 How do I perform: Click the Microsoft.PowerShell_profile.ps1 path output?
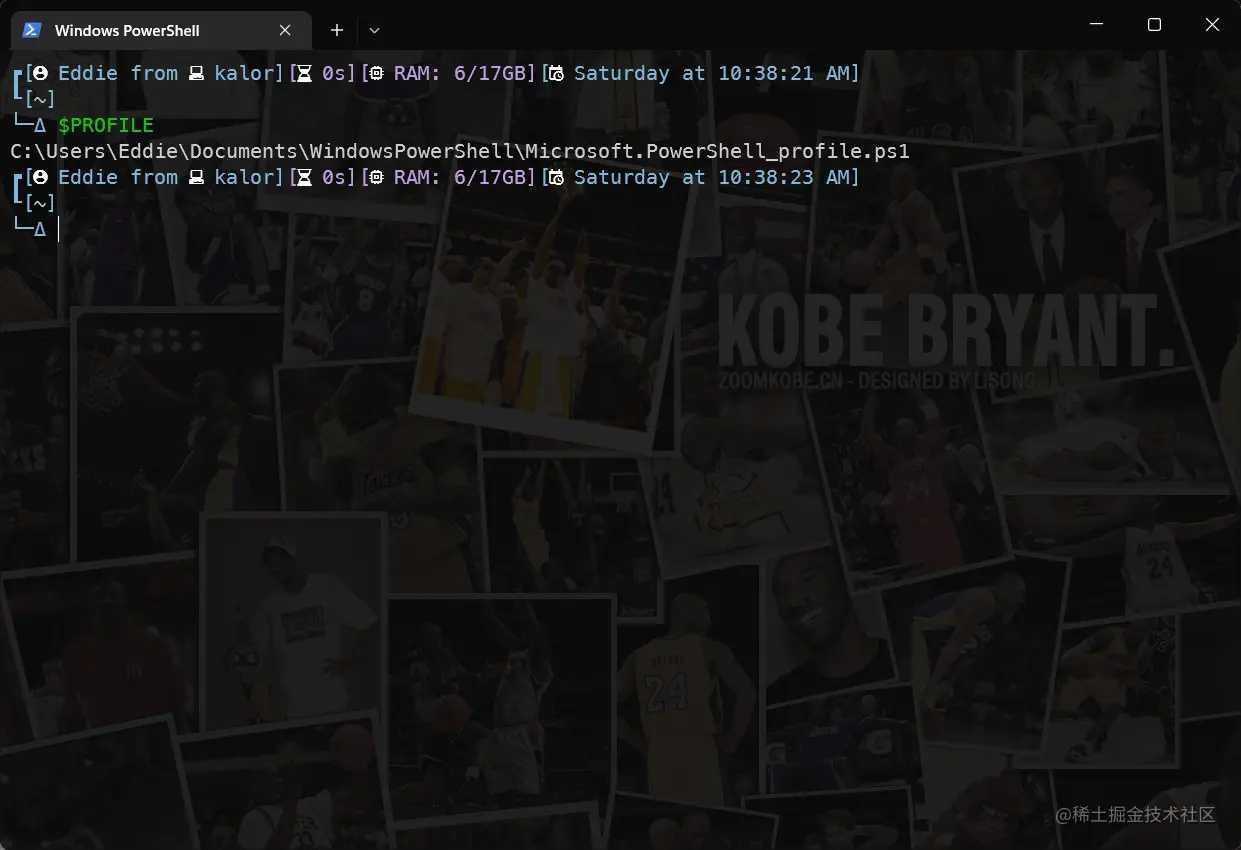460,151
